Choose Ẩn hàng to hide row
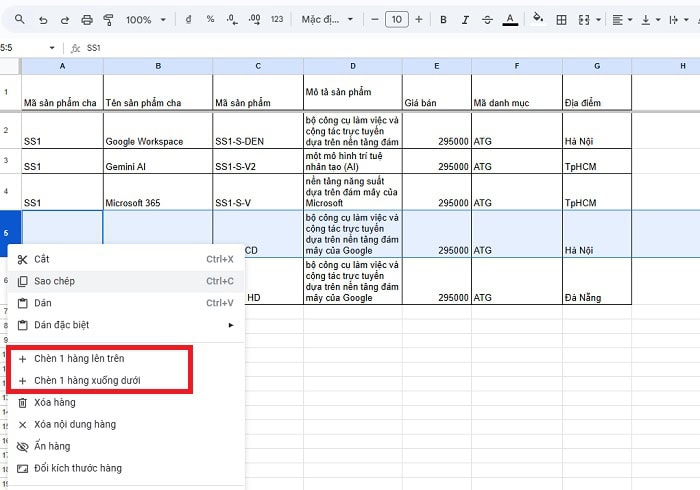700x490 pixels. 126,446
